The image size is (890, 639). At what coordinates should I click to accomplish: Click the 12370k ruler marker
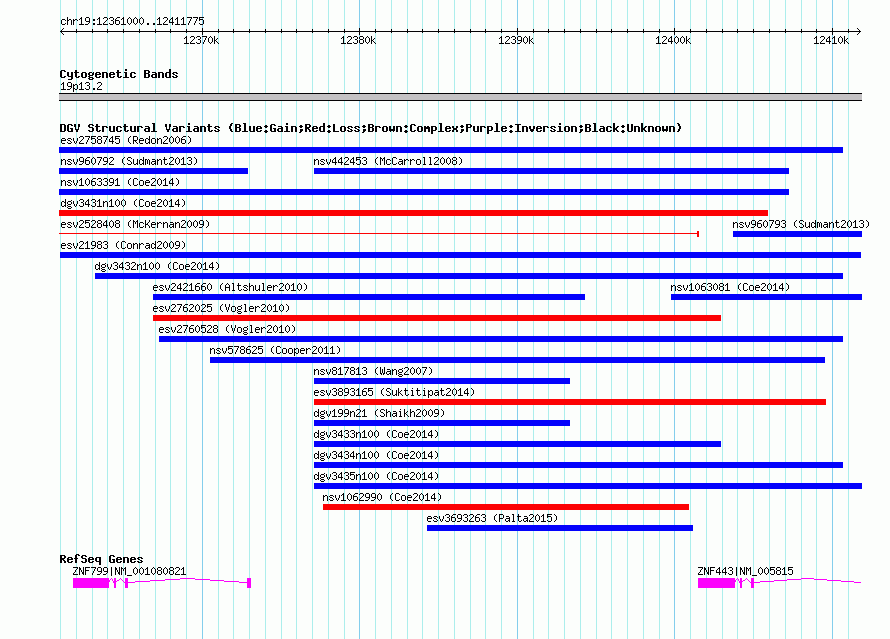[201, 40]
